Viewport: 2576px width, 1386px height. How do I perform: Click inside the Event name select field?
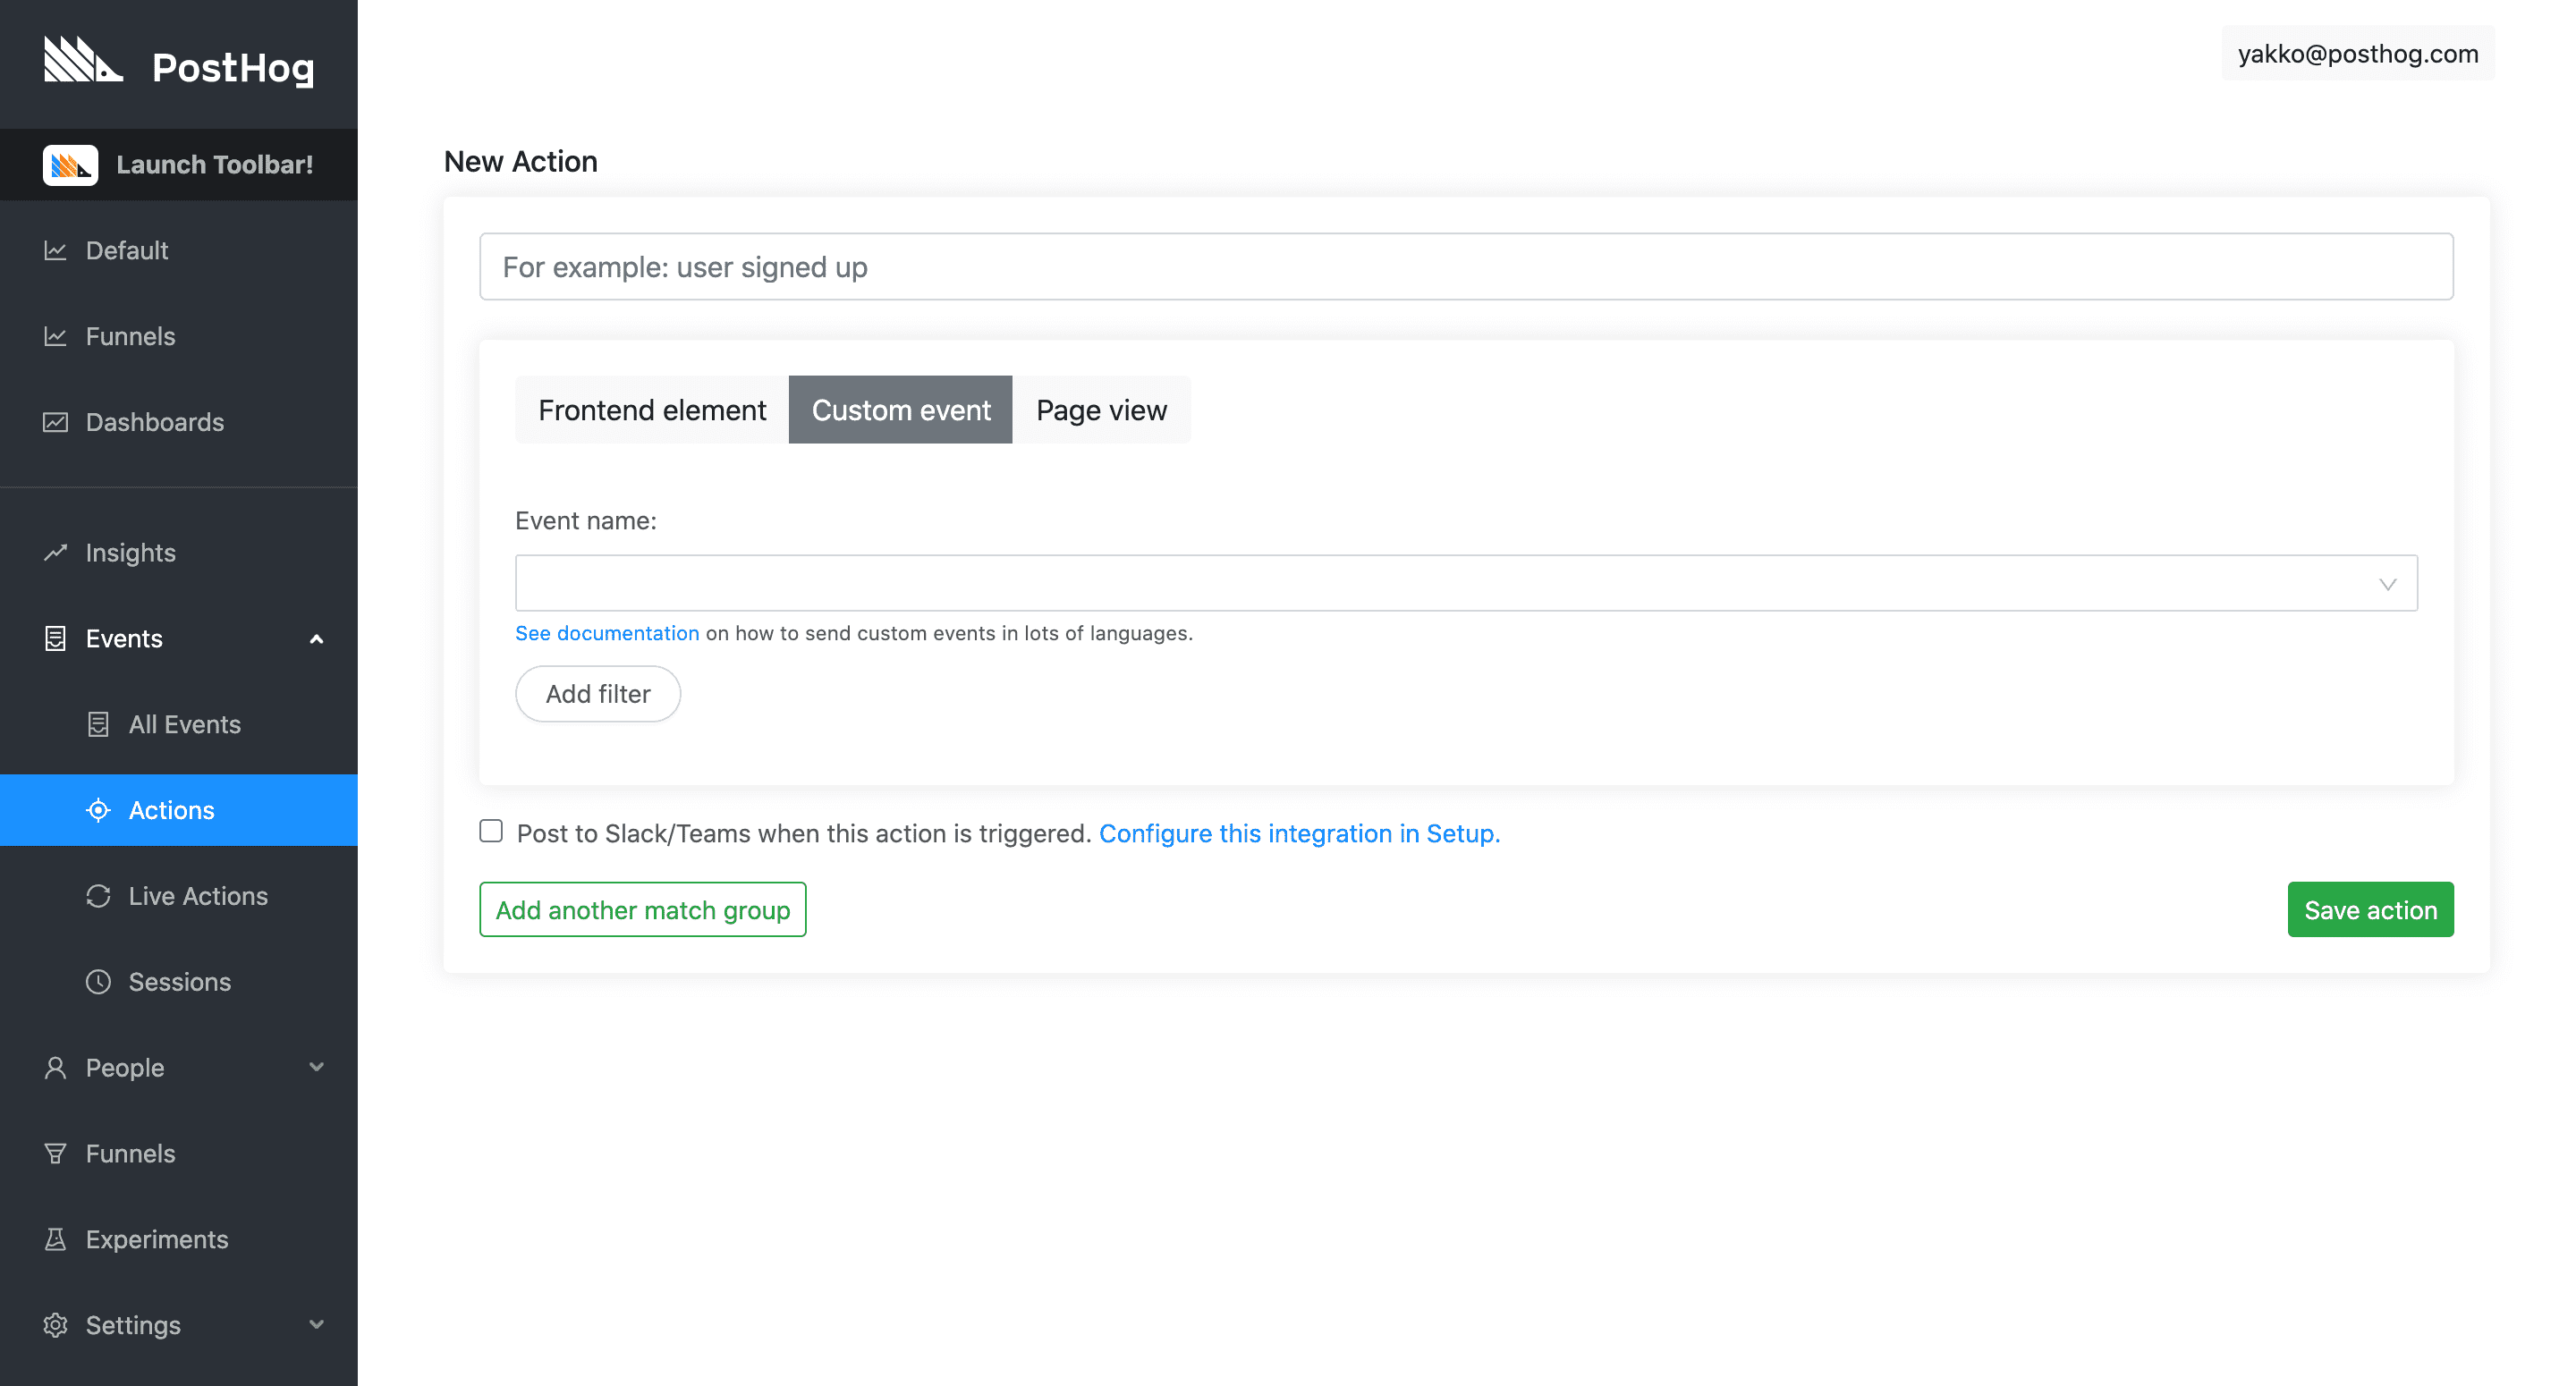tap(1466, 583)
